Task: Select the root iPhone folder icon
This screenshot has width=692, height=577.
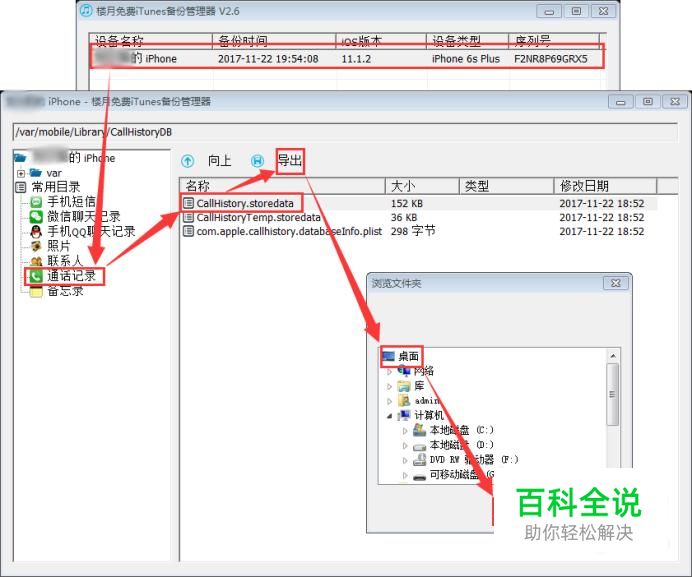Action: click(20, 158)
